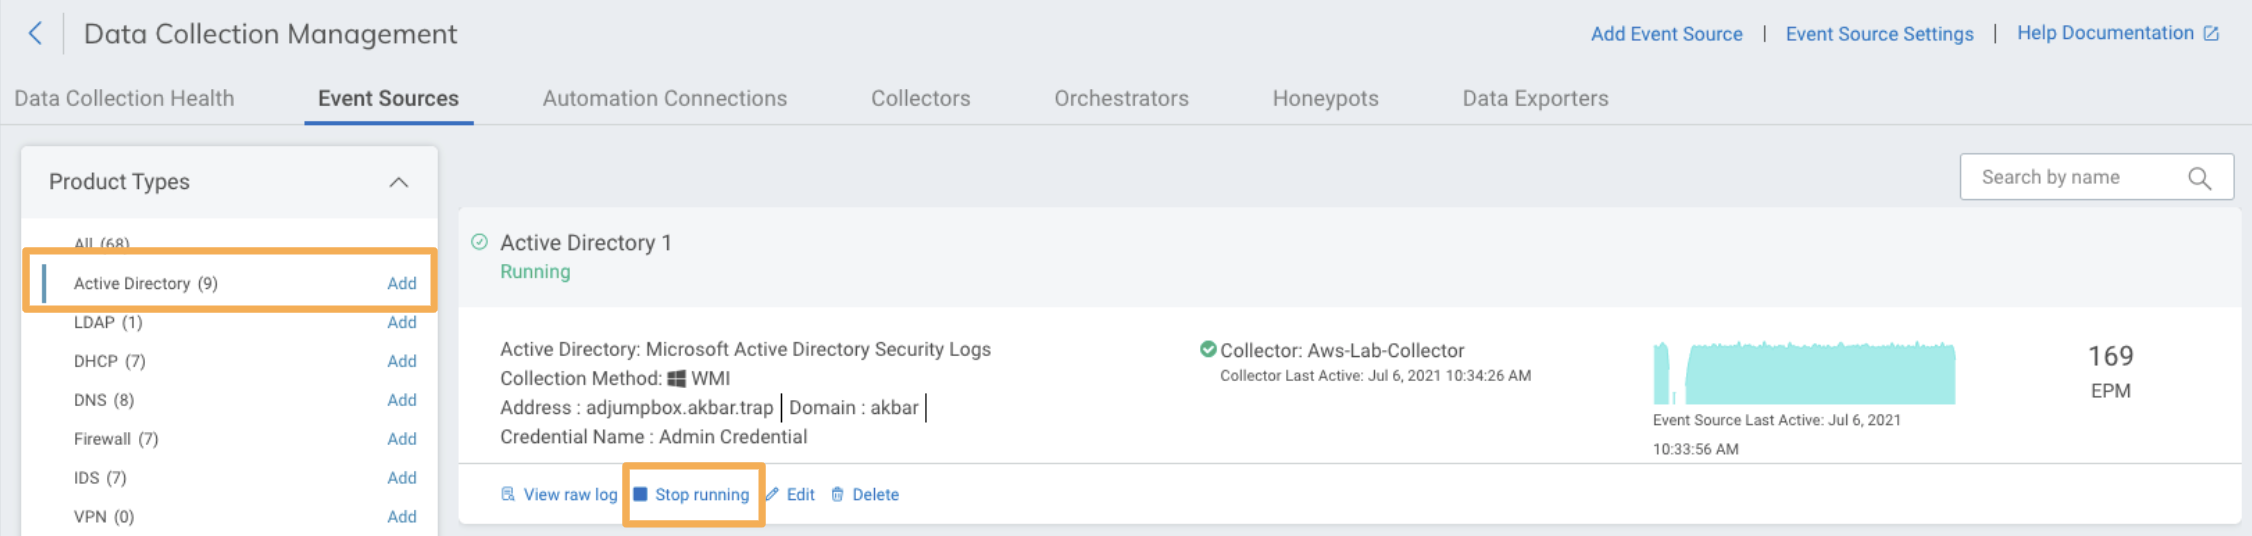Click in the Search by name field
The image size is (2252, 536).
tap(2096, 177)
